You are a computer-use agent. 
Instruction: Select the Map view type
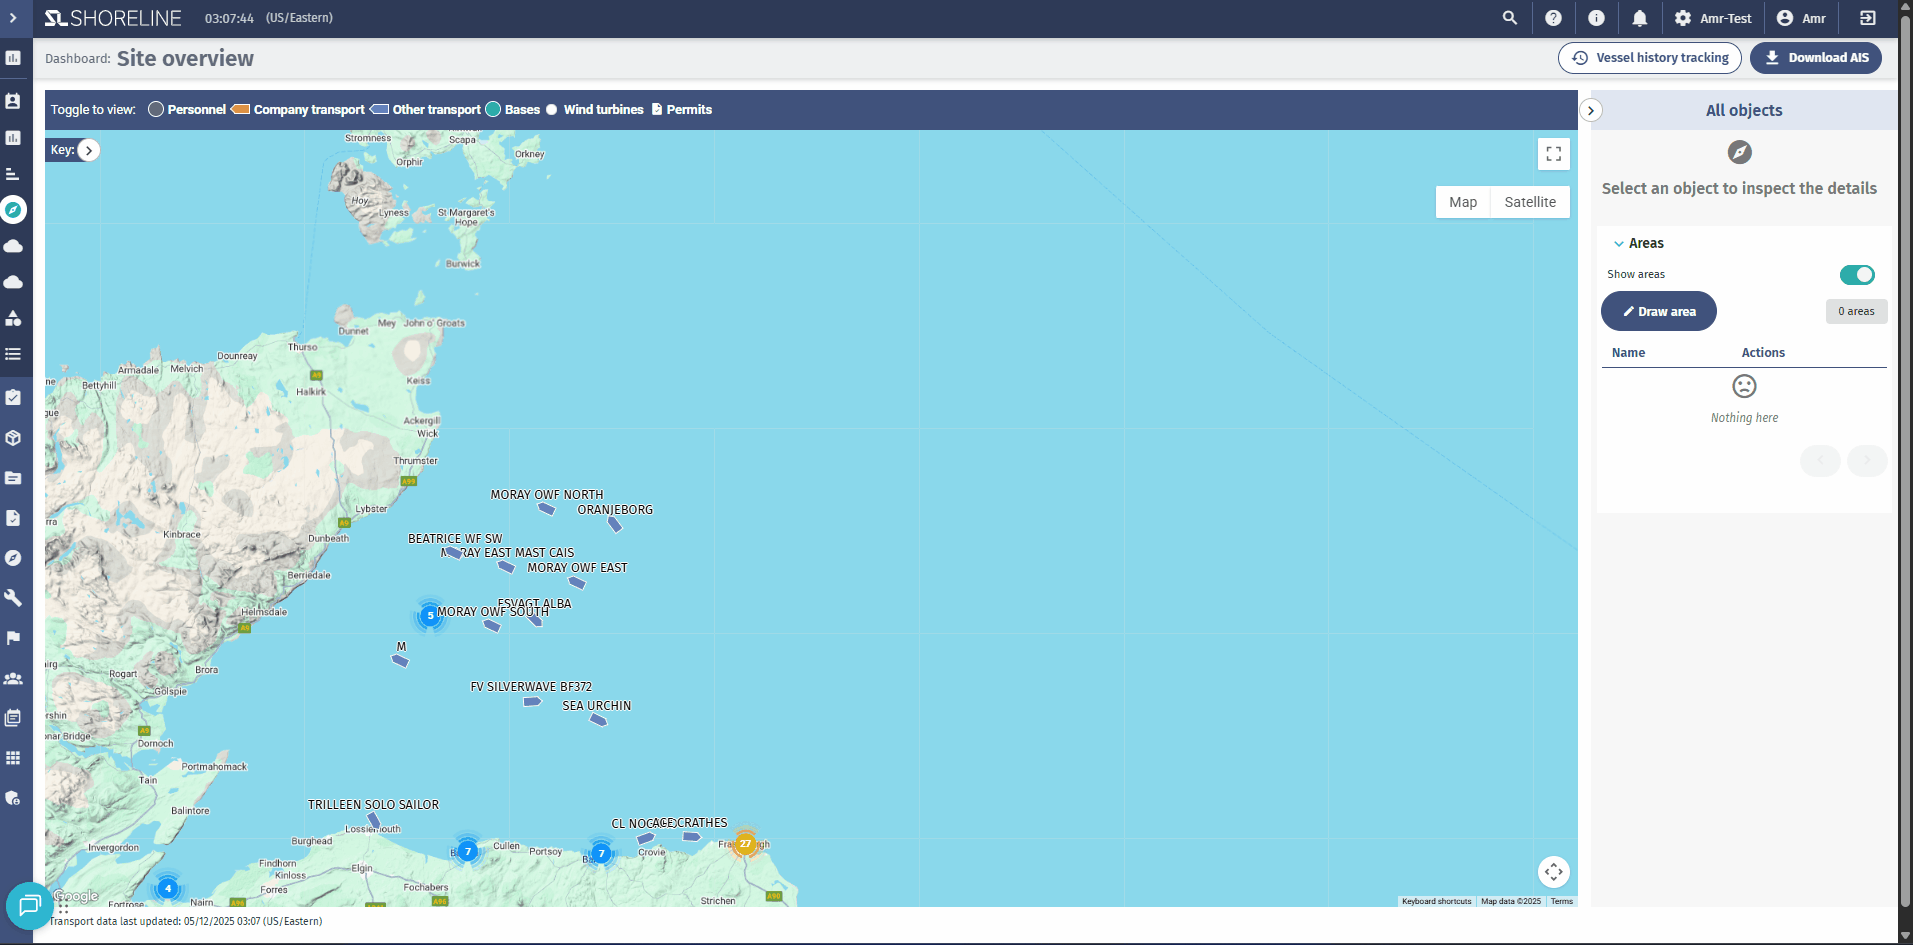click(x=1462, y=202)
